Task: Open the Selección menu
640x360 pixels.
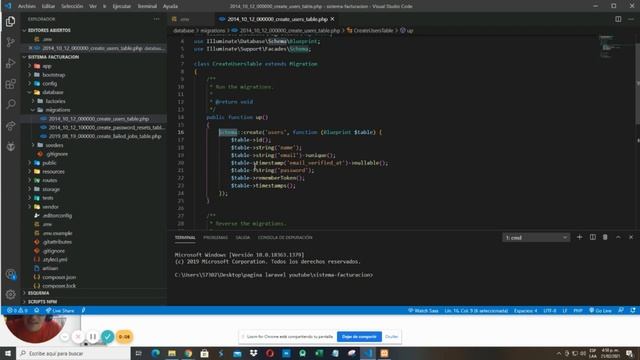Action: click(72, 6)
